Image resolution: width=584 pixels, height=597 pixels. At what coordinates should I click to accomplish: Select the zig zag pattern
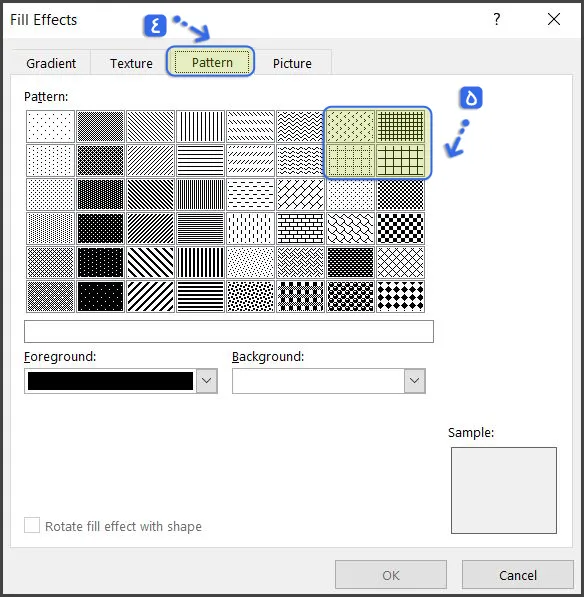coord(300,127)
